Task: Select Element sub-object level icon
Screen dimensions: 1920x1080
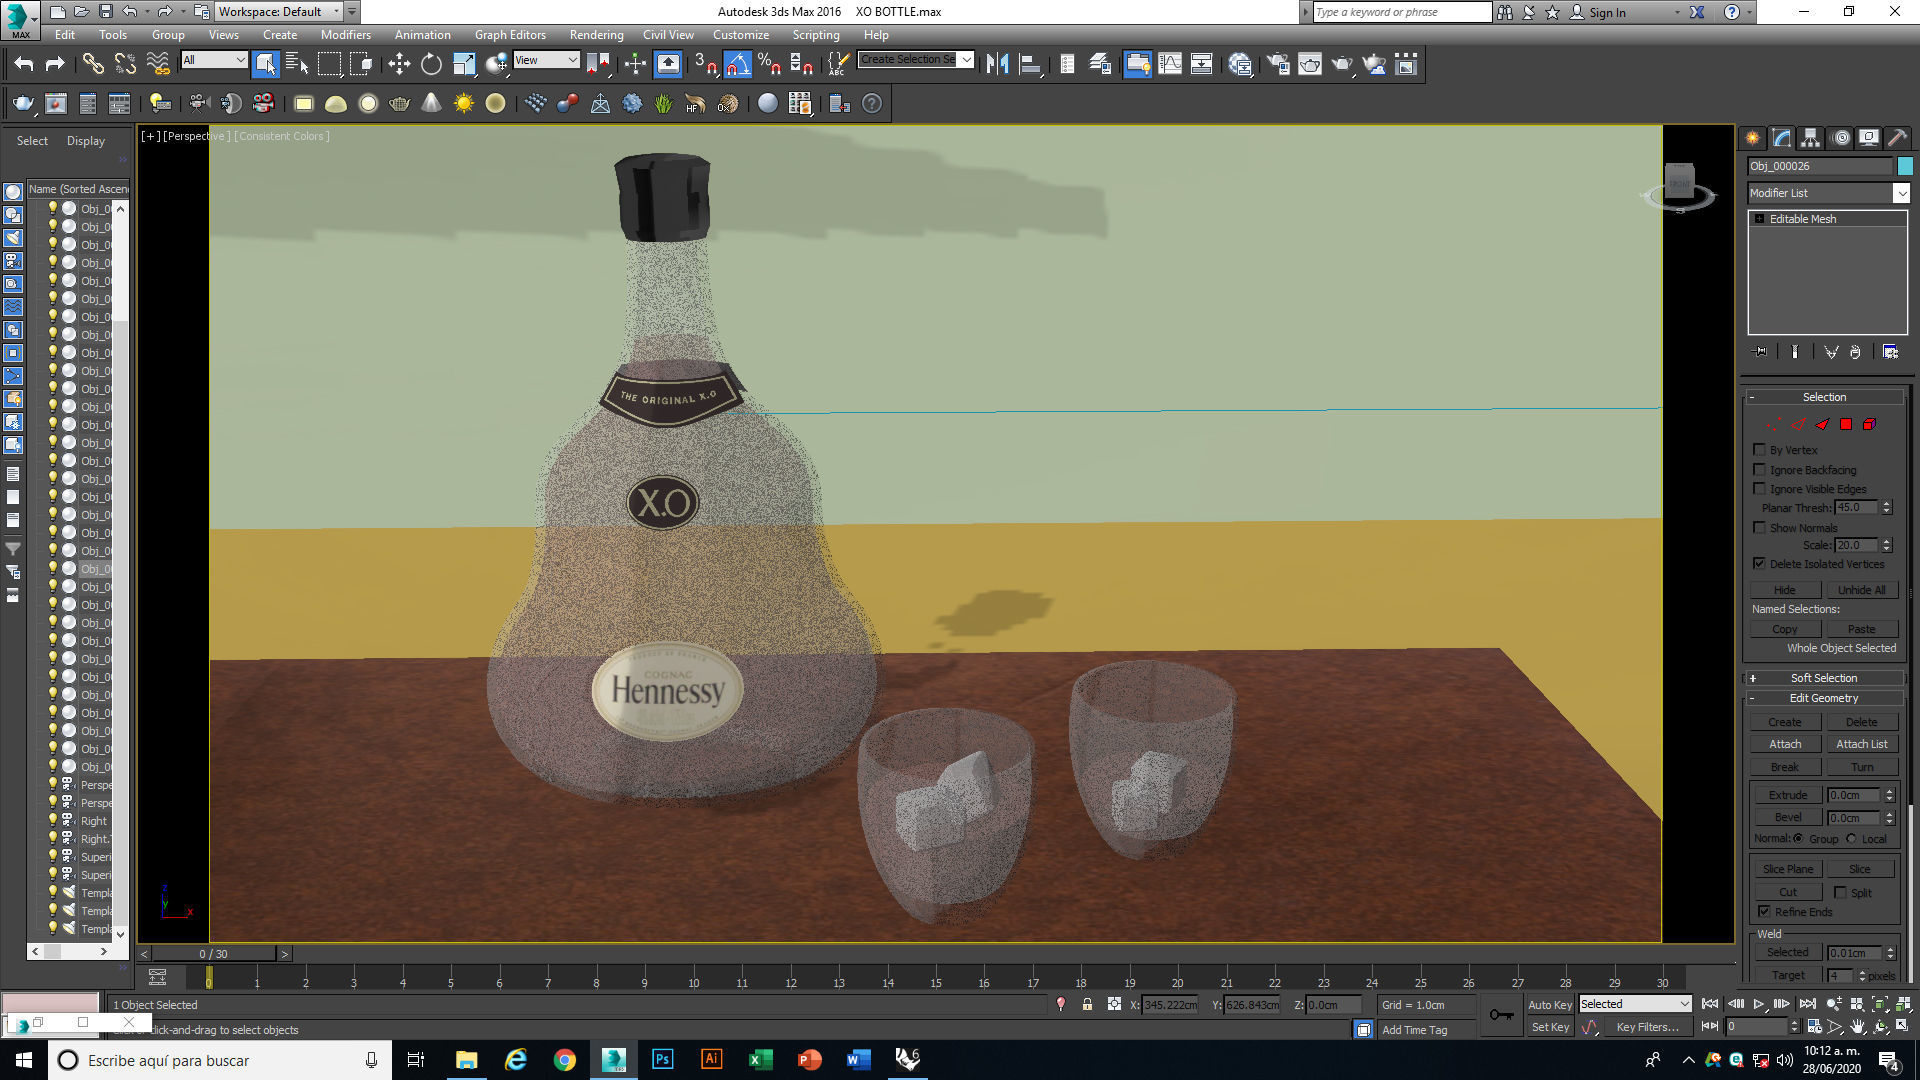Action: tap(1869, 425)
